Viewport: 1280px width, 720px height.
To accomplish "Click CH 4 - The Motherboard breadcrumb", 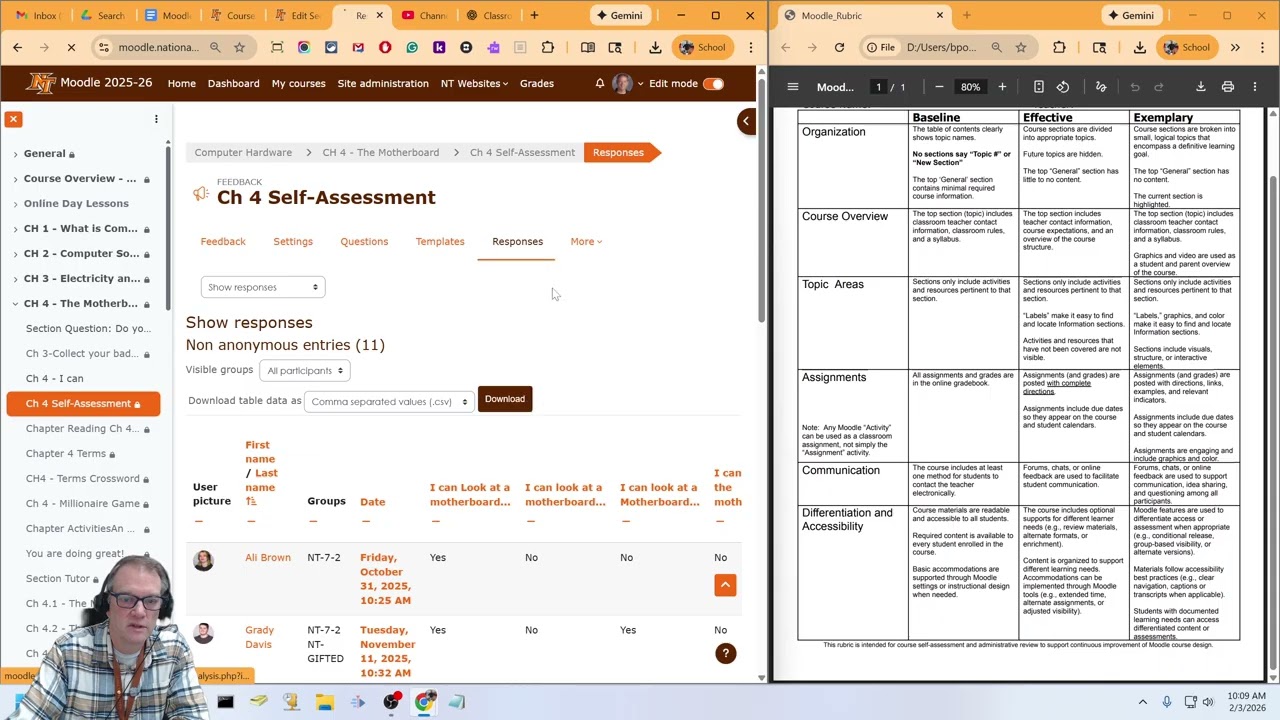I will 380,152.
